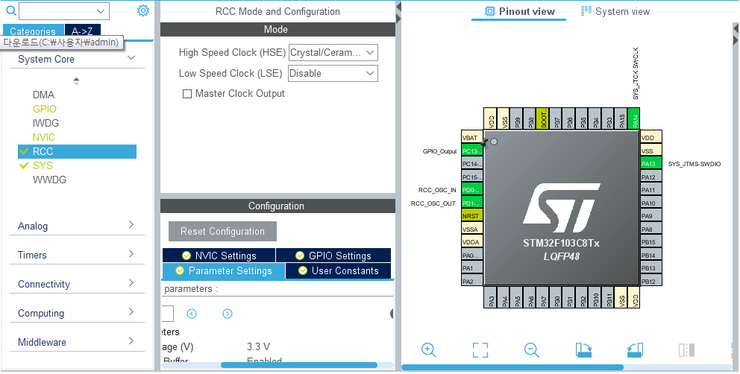Click the green PA13 pin on chip

(651, 164)
